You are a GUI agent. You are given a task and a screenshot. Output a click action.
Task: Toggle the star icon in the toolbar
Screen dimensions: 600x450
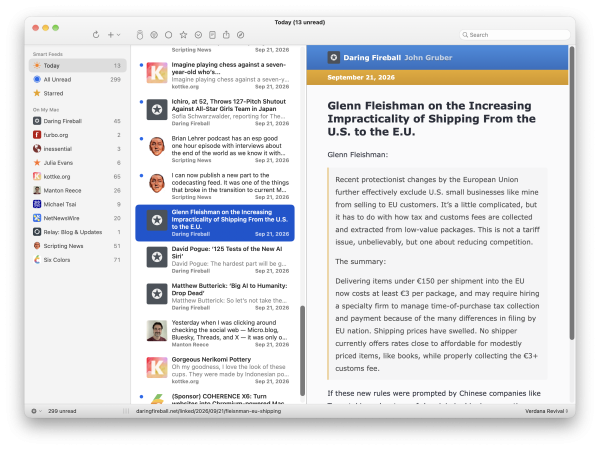point(183,35)
